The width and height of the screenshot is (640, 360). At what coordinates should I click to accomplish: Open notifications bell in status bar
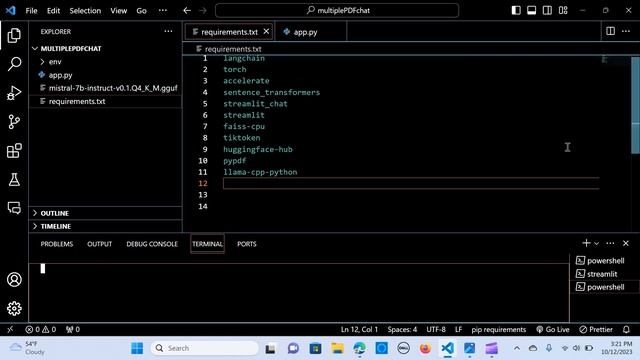pyautogui.click(x=626, y=329)
